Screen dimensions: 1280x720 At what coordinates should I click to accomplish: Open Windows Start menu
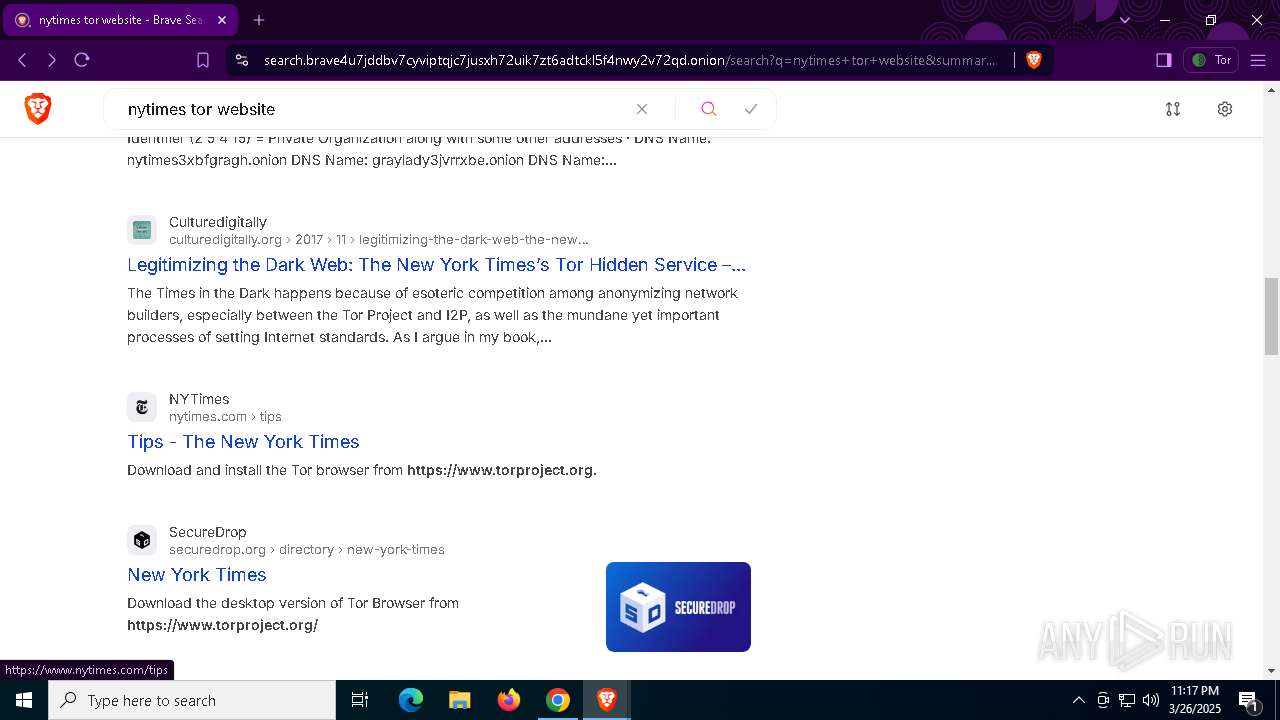point(24,700)
